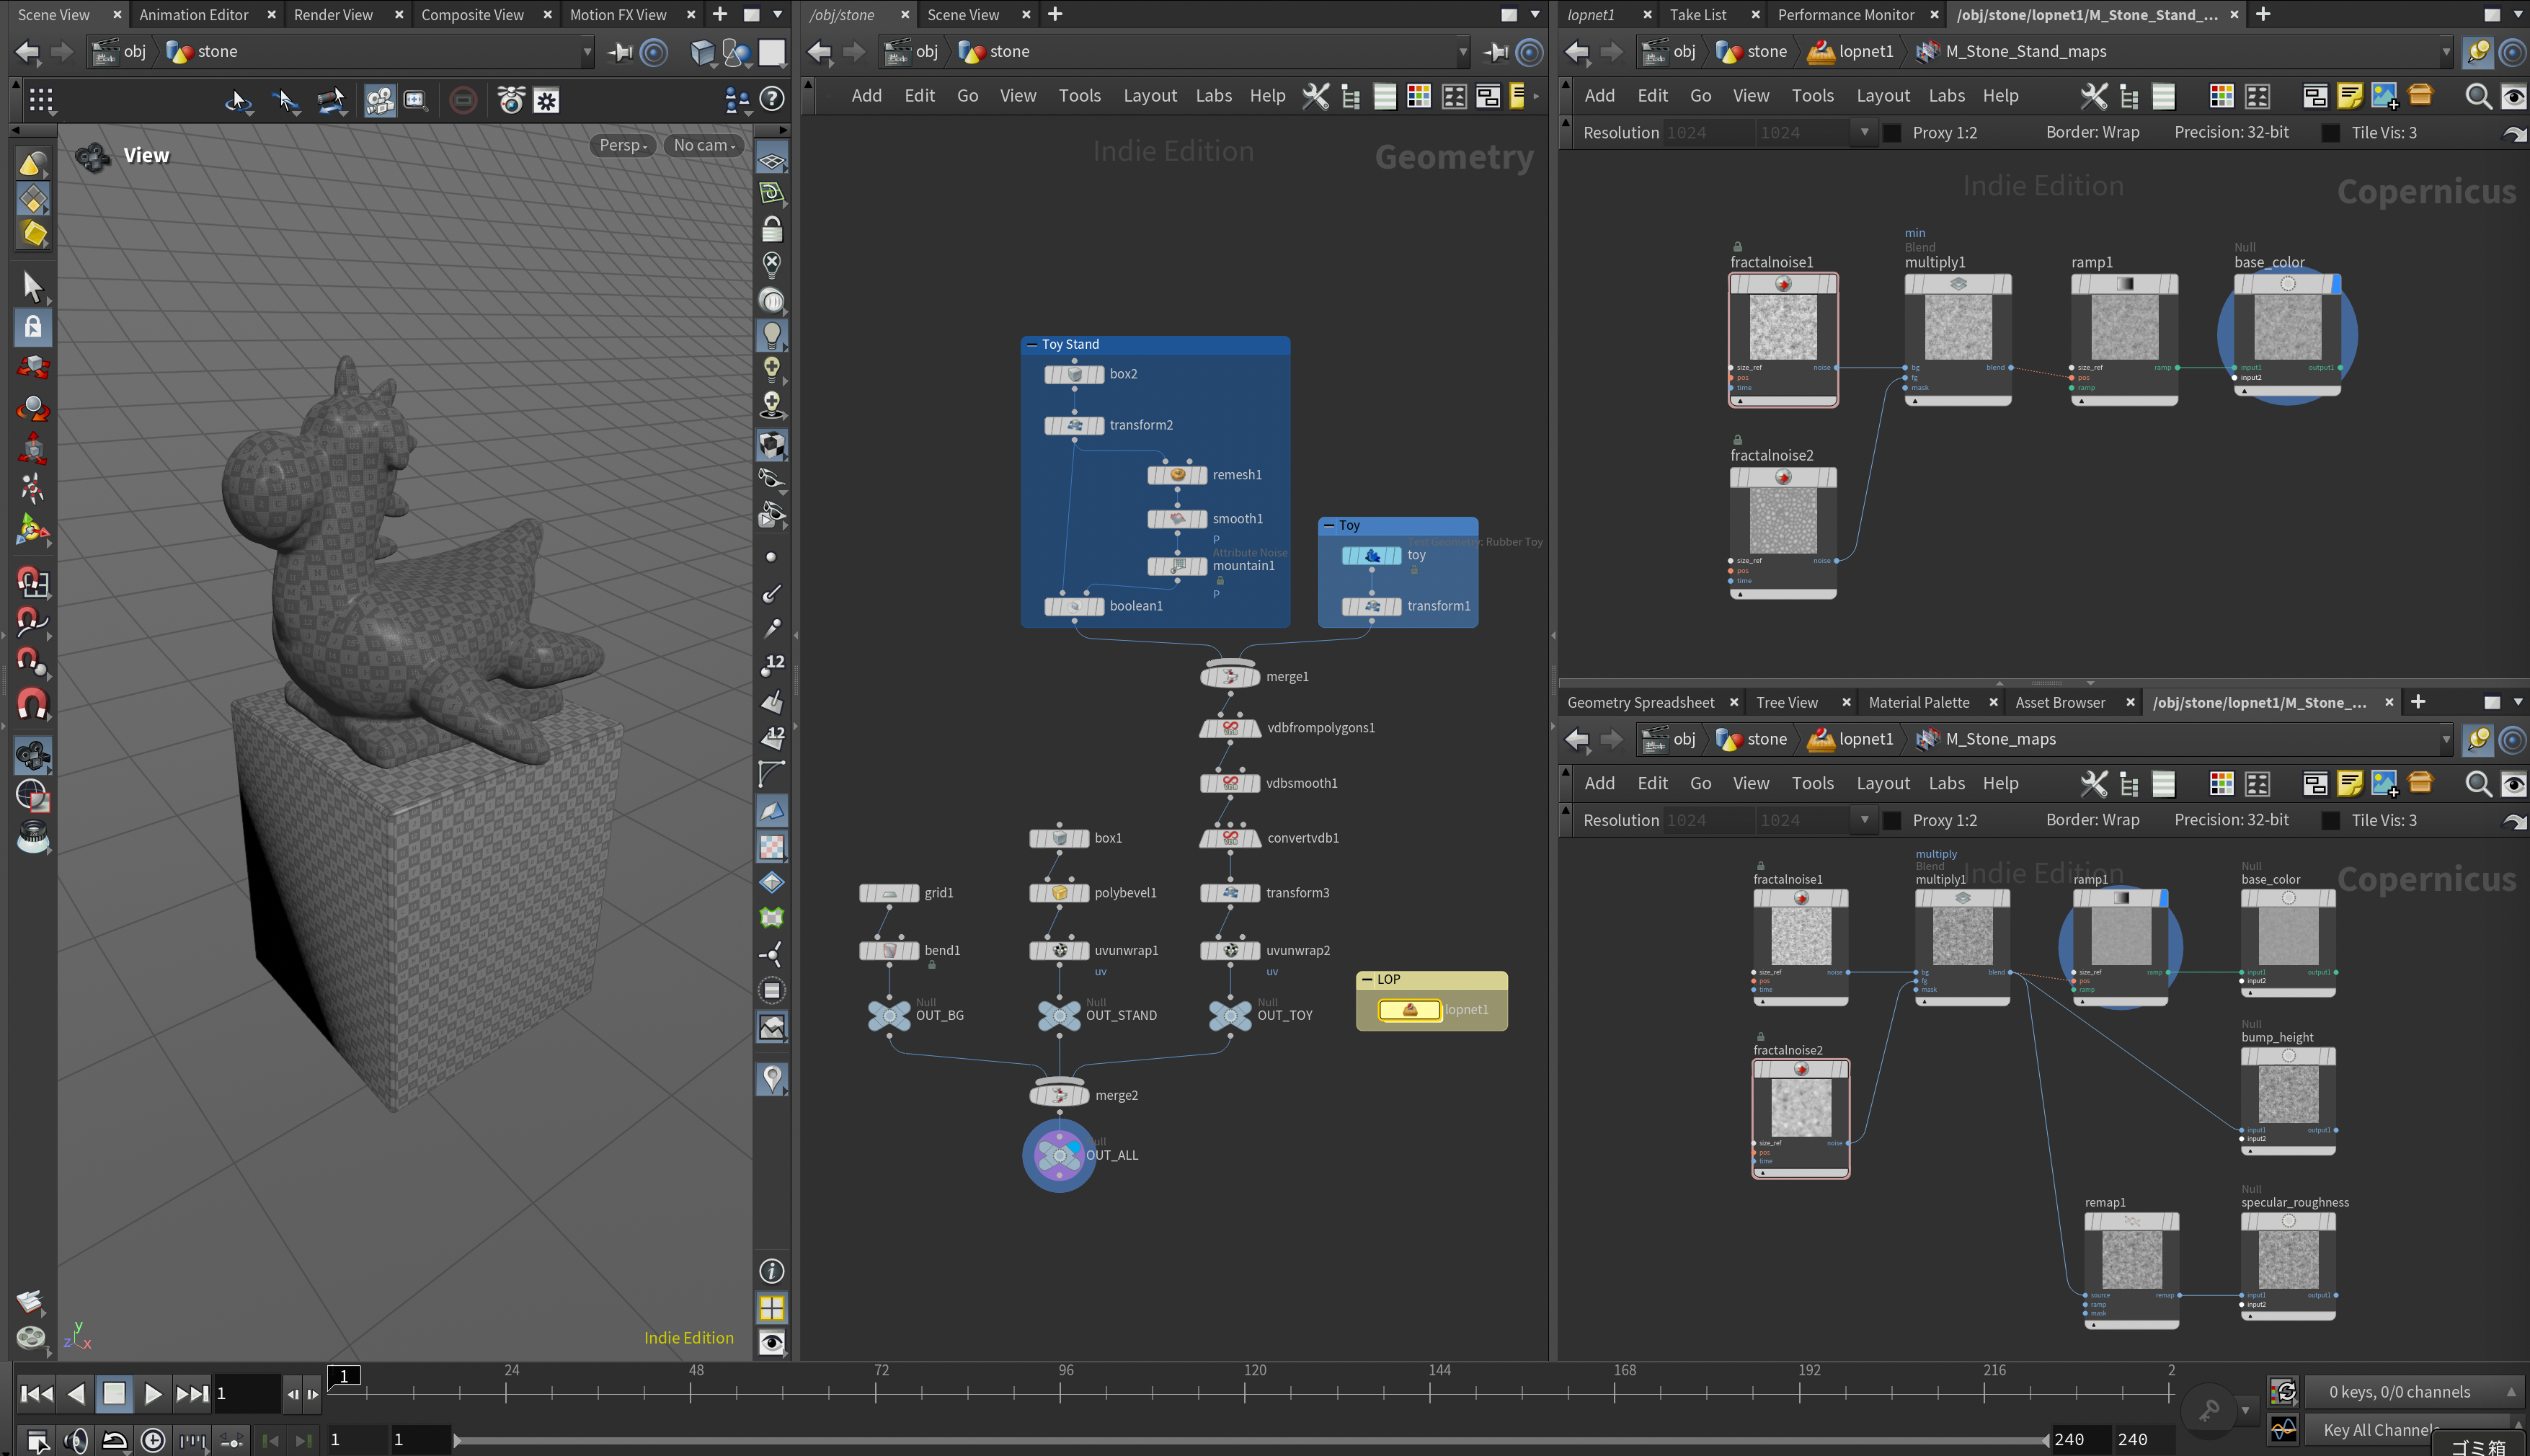Viewport: 2530px width, 1456px height.
Task: Open the No cam camera dropdown
Action: [704, 145]
